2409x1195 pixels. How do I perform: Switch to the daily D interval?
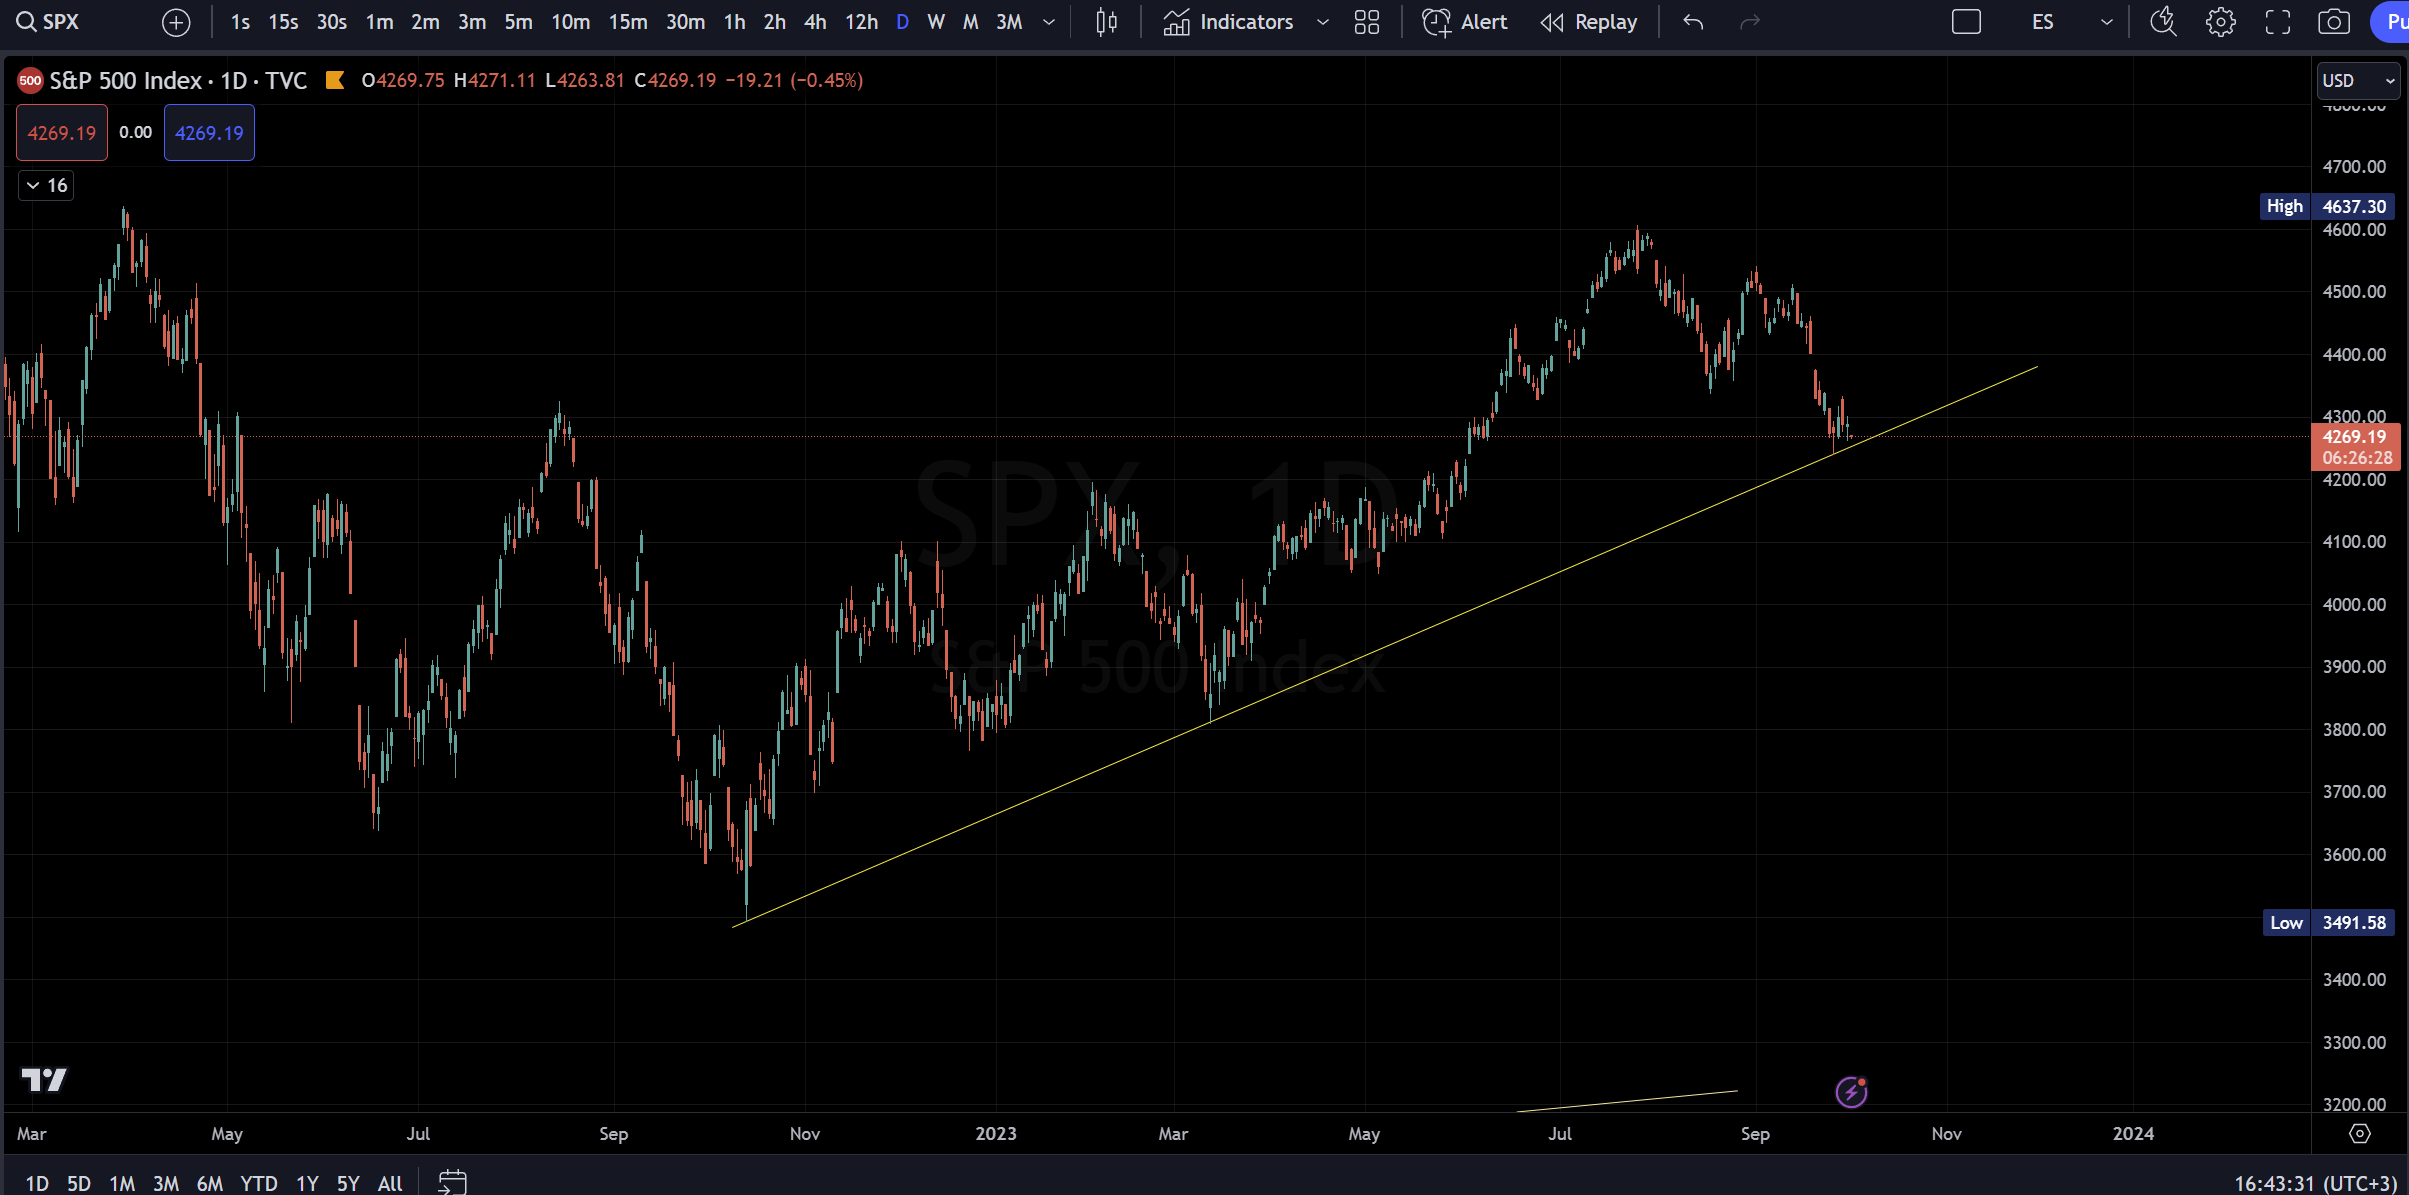coord(903,22)
